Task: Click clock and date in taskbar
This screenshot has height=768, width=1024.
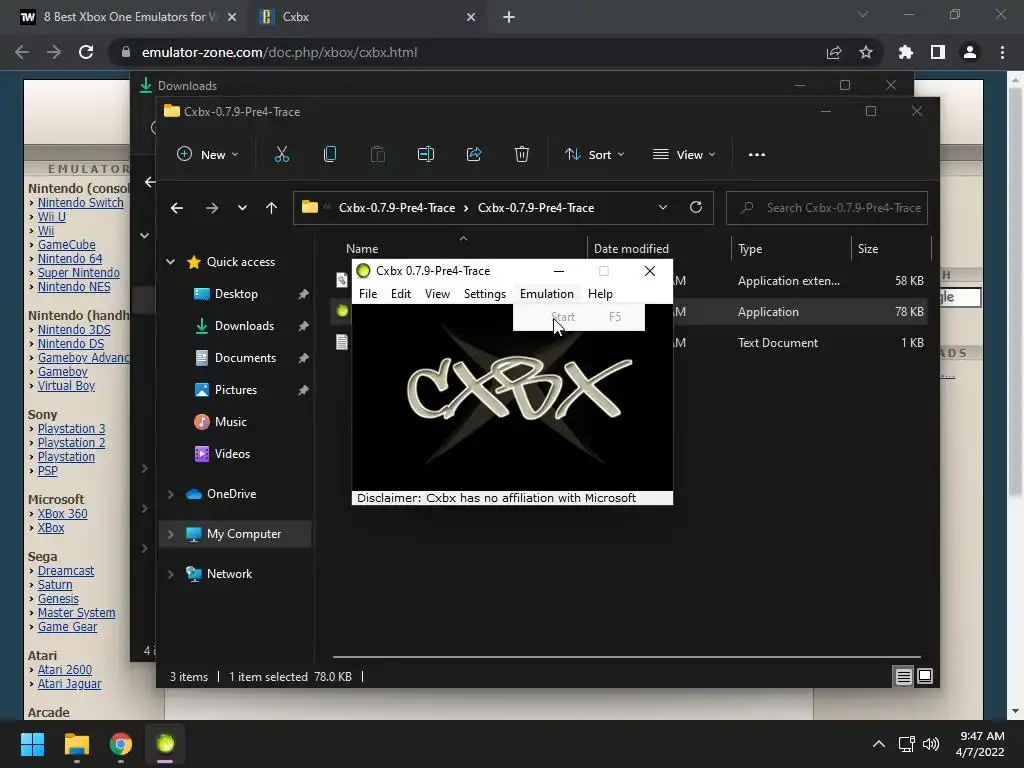Action: coord(980,744)
